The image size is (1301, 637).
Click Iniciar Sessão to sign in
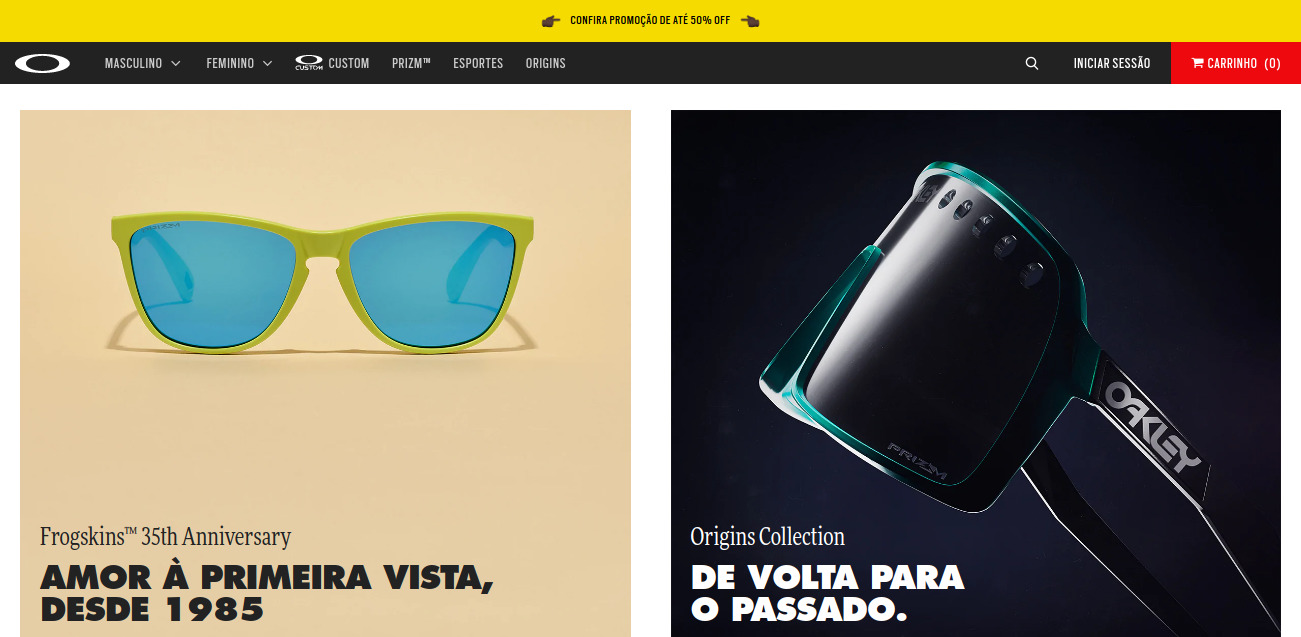1112,63
